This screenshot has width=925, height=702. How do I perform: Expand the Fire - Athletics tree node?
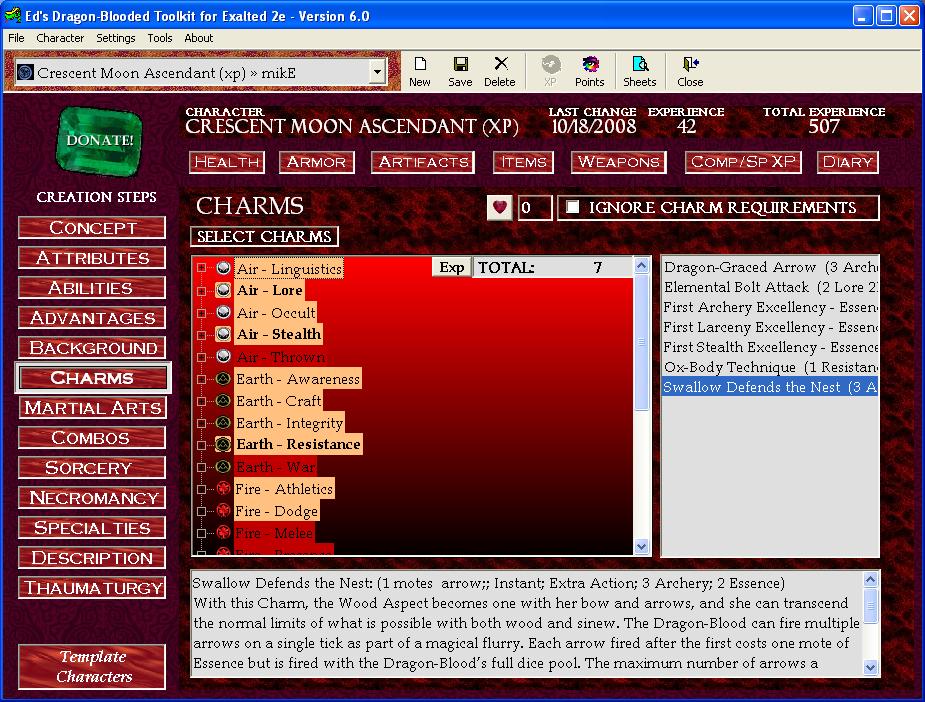pyautogui.click(x=202, y=489)
